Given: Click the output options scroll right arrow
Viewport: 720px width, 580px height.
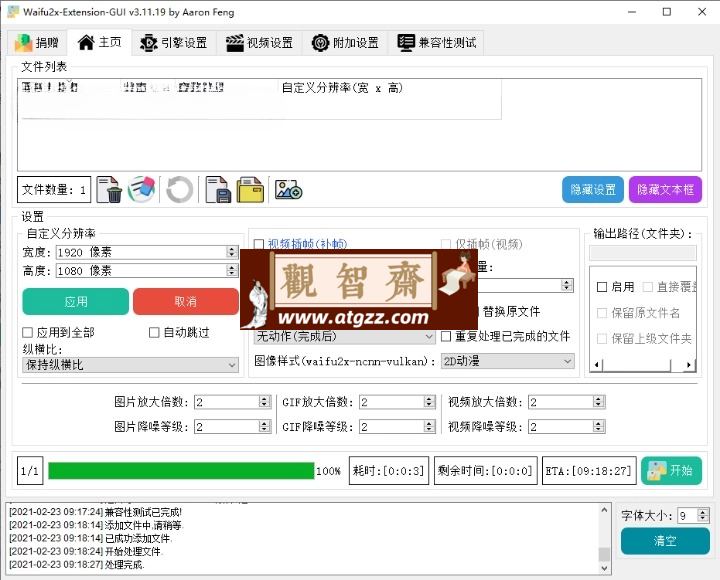Looking at the screenshot, I should [x=689, y=365].
